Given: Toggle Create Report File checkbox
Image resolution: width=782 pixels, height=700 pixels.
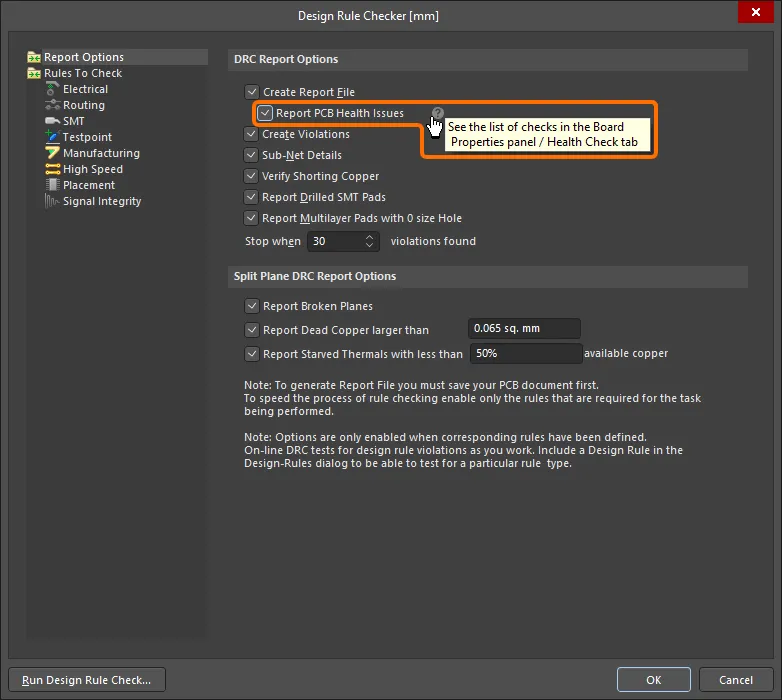Looking at the screenshot, I should pos(252,92).
